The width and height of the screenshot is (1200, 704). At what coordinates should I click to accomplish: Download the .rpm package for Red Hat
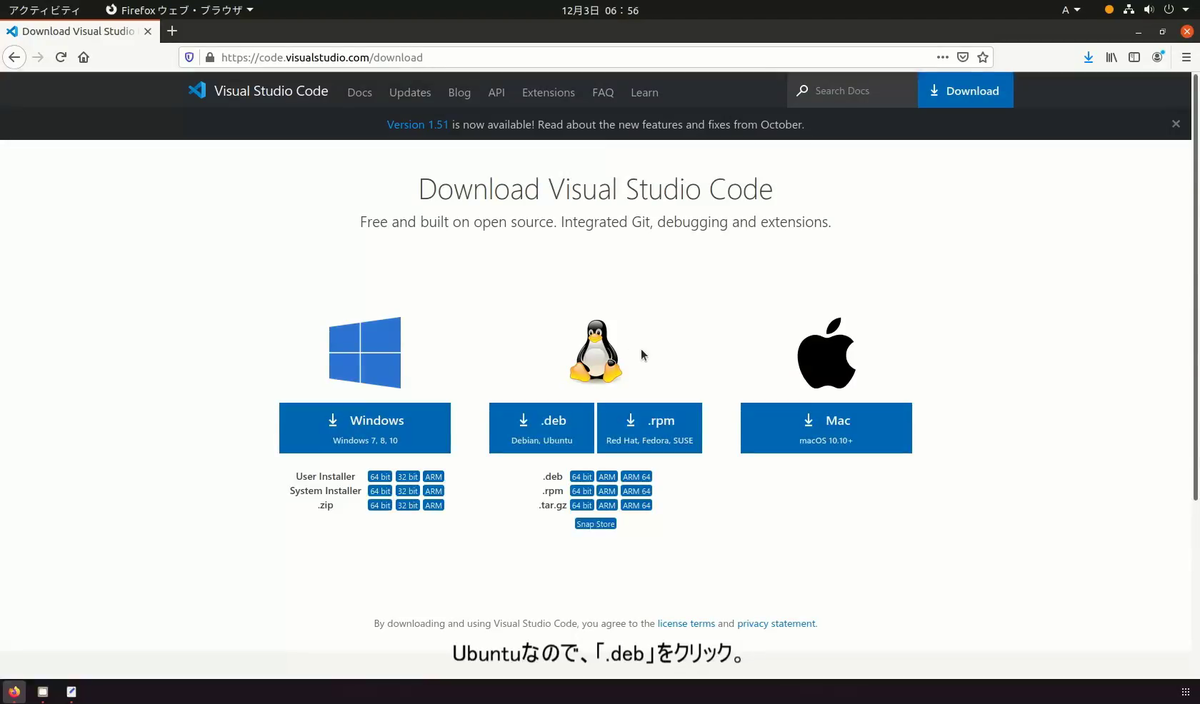click(x=649, y=428)
